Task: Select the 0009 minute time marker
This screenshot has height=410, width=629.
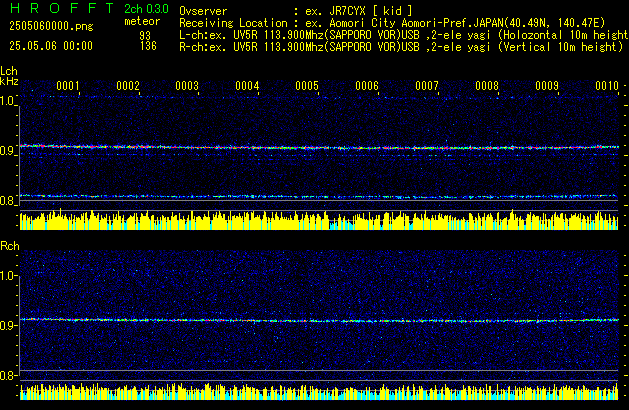Action: pos(547,86)
